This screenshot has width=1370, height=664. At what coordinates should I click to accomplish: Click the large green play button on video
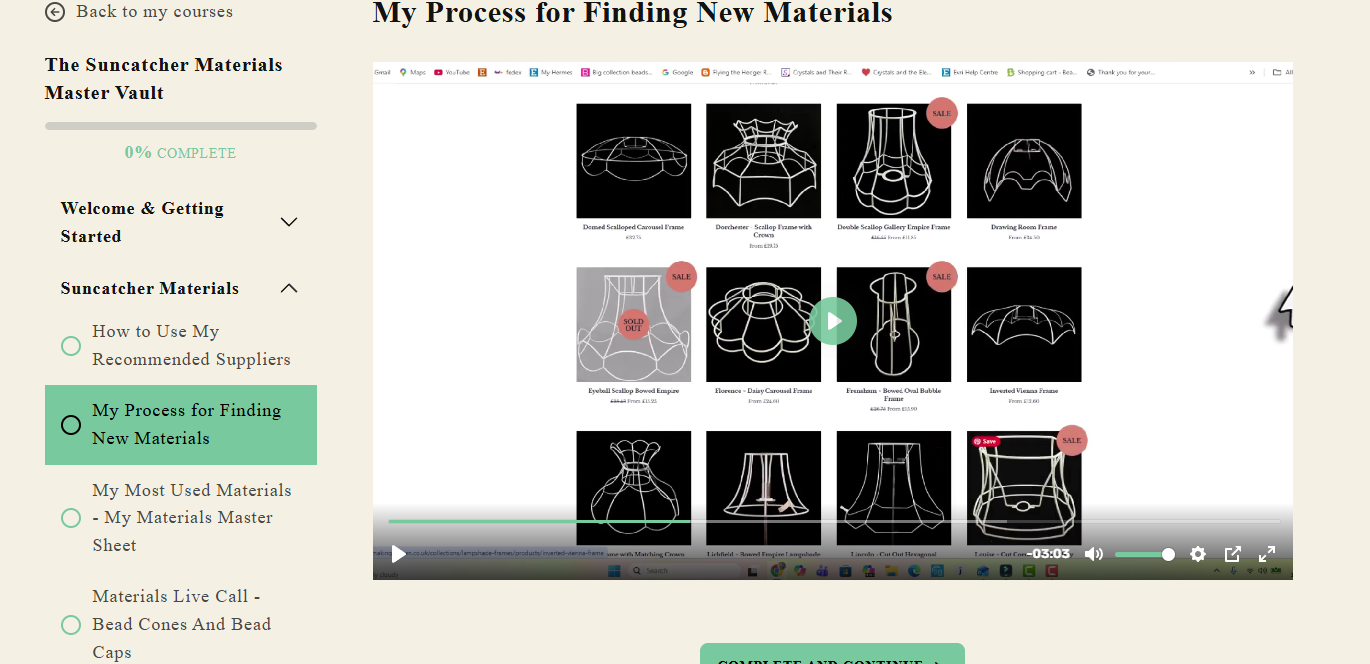(833, 321)
